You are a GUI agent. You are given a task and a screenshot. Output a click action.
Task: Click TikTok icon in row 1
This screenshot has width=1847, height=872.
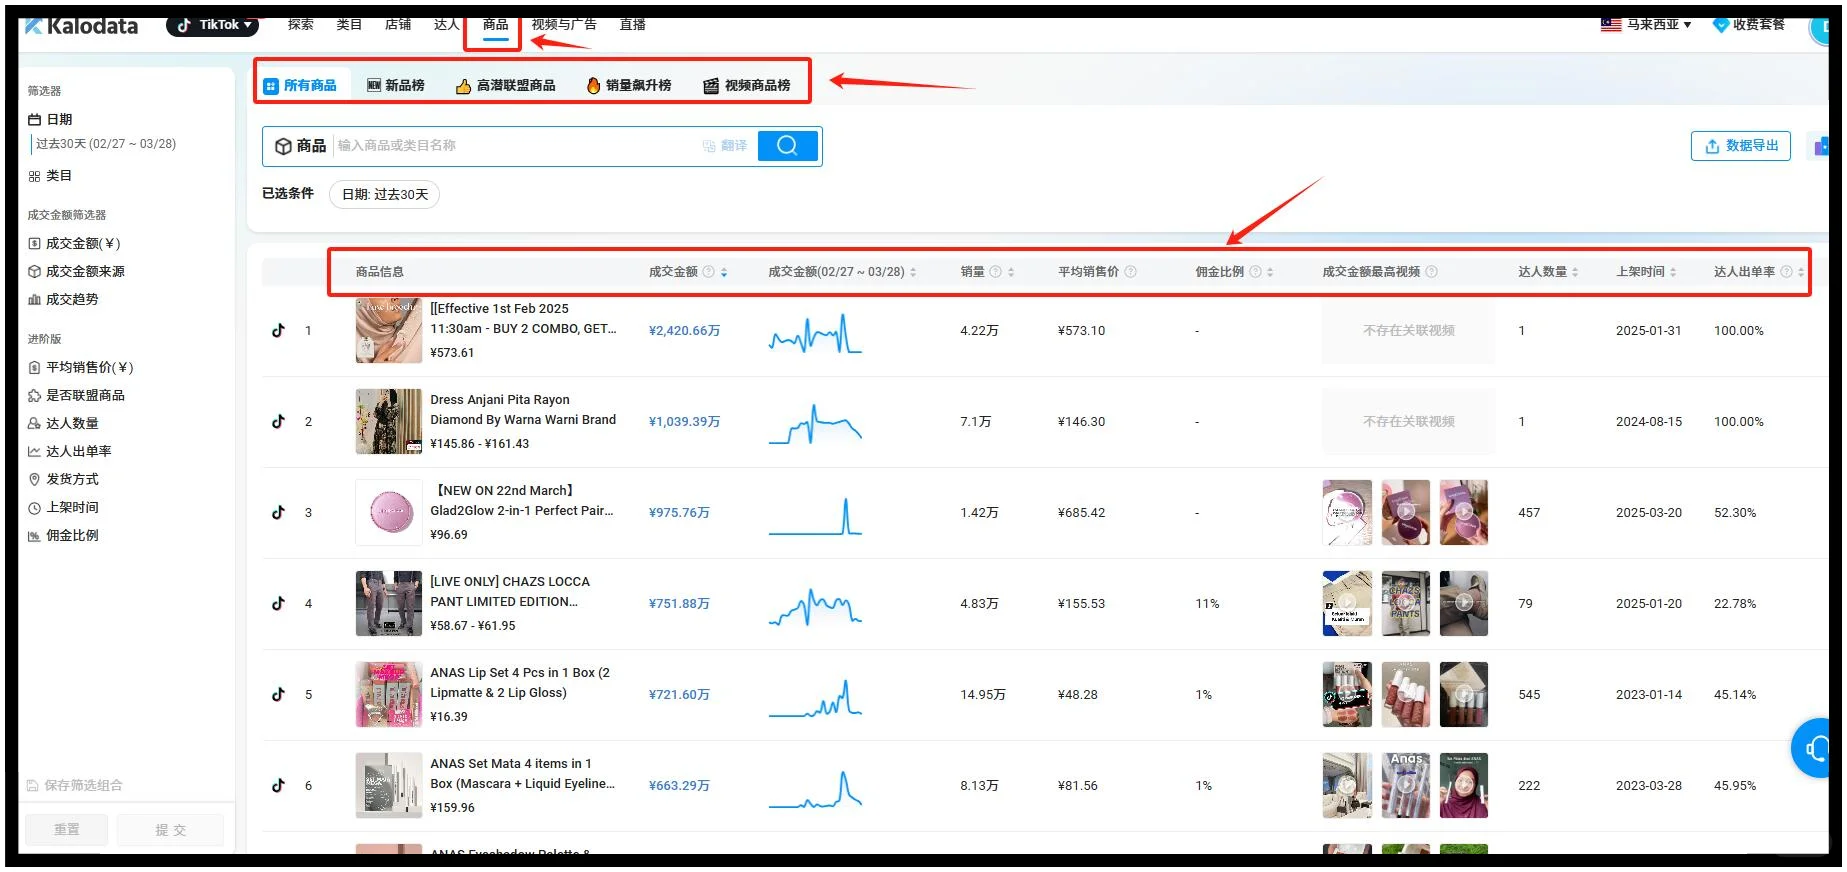(x=279, y=331)
